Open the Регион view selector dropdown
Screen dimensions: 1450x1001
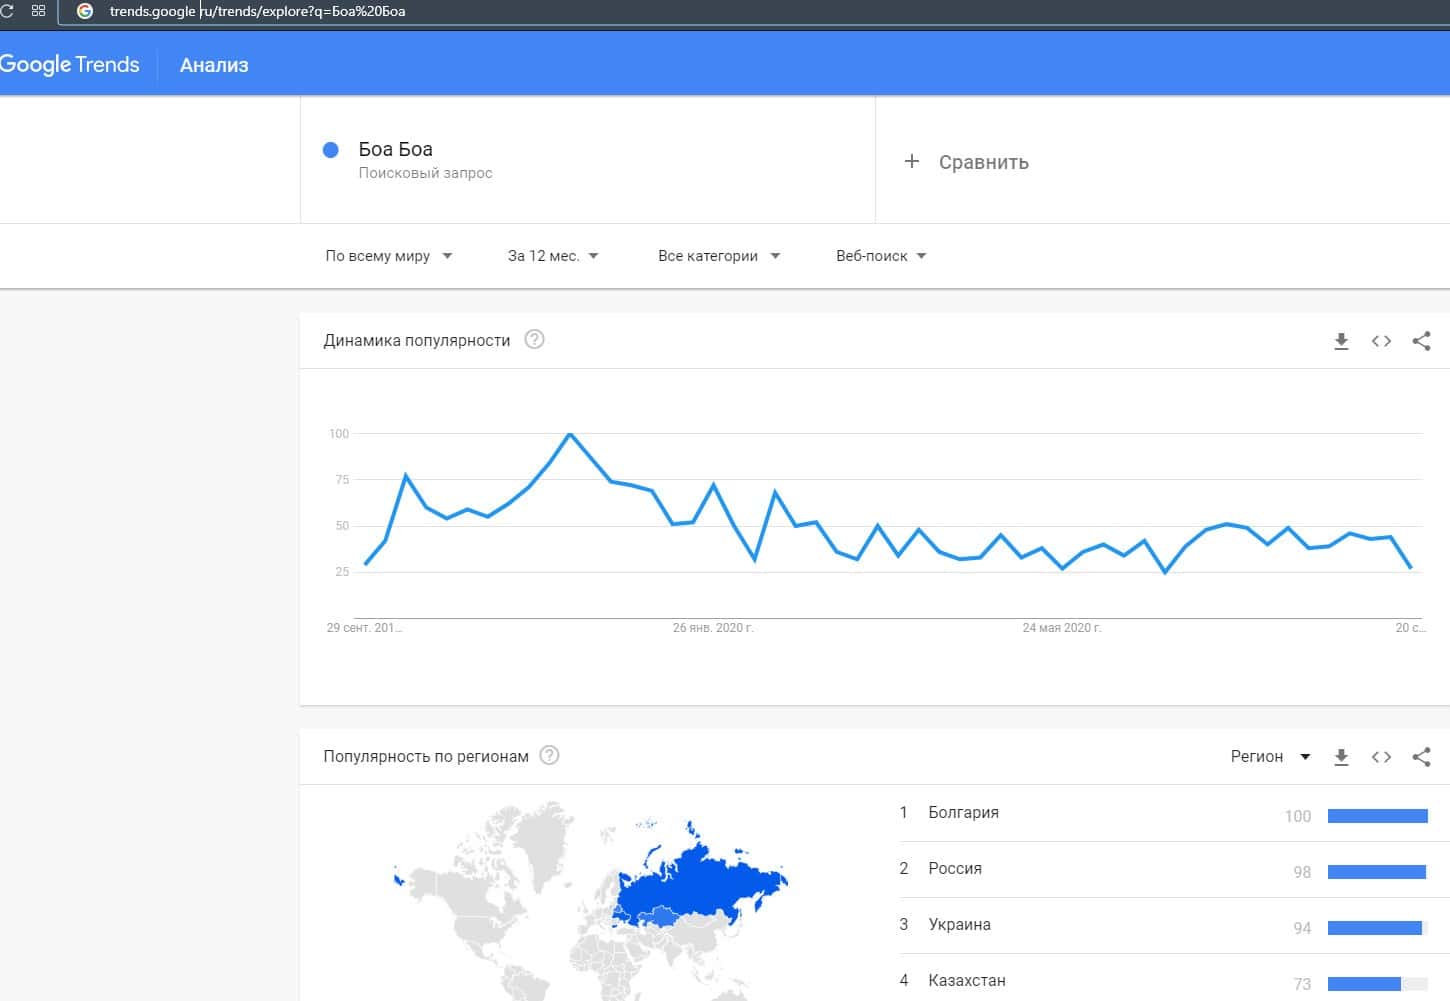(1270, 757)
